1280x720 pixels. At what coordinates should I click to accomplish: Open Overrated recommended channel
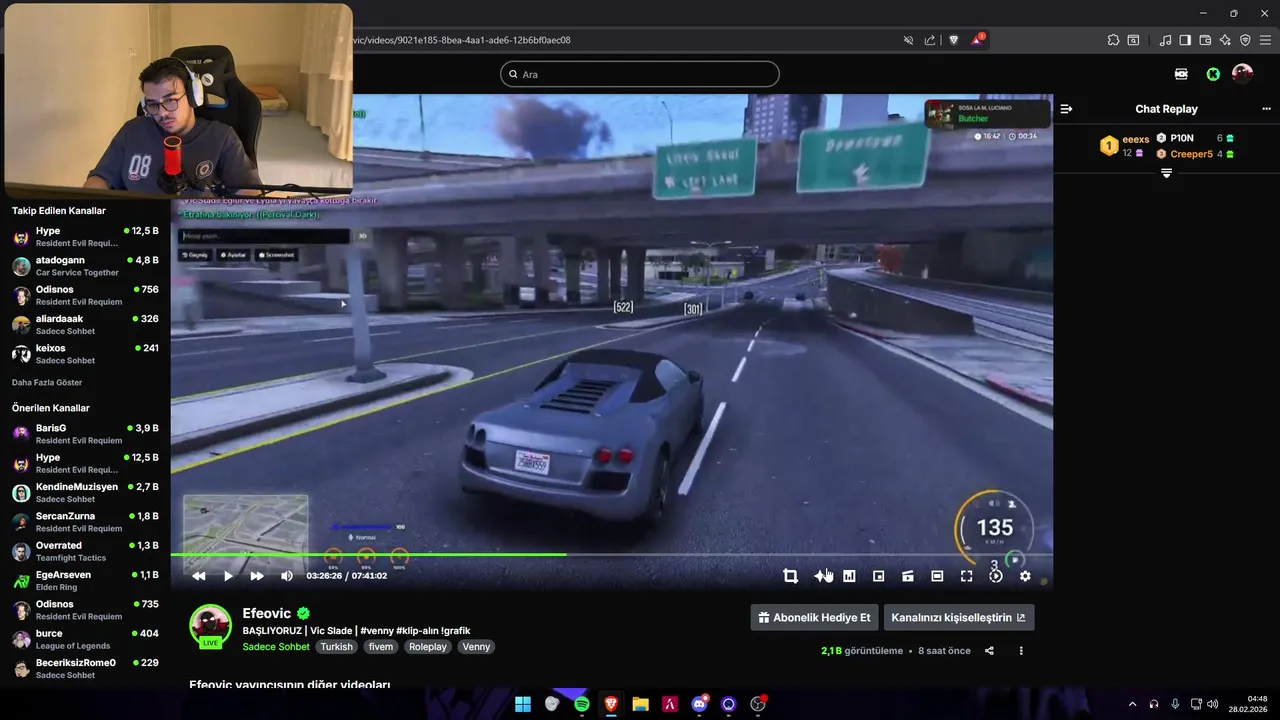point(85,551)
